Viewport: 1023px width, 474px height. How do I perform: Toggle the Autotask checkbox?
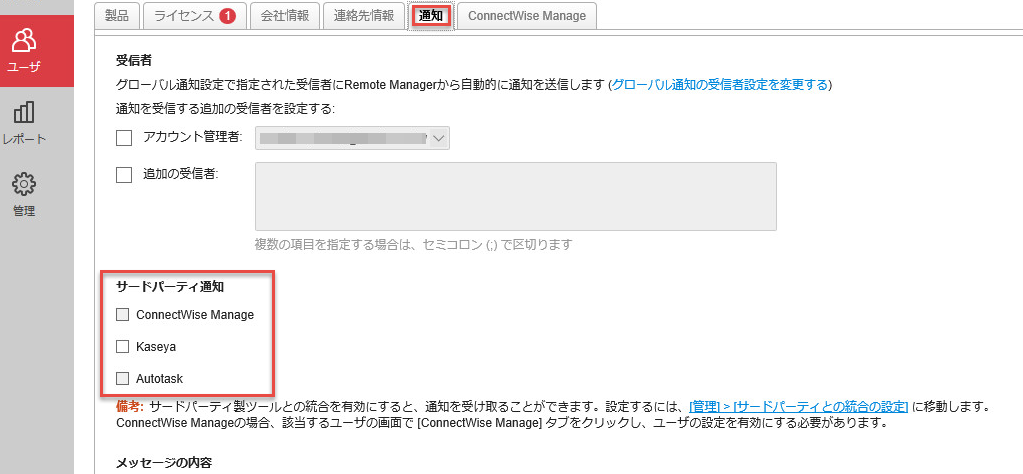pyautogui.click(x=123, y=379)
